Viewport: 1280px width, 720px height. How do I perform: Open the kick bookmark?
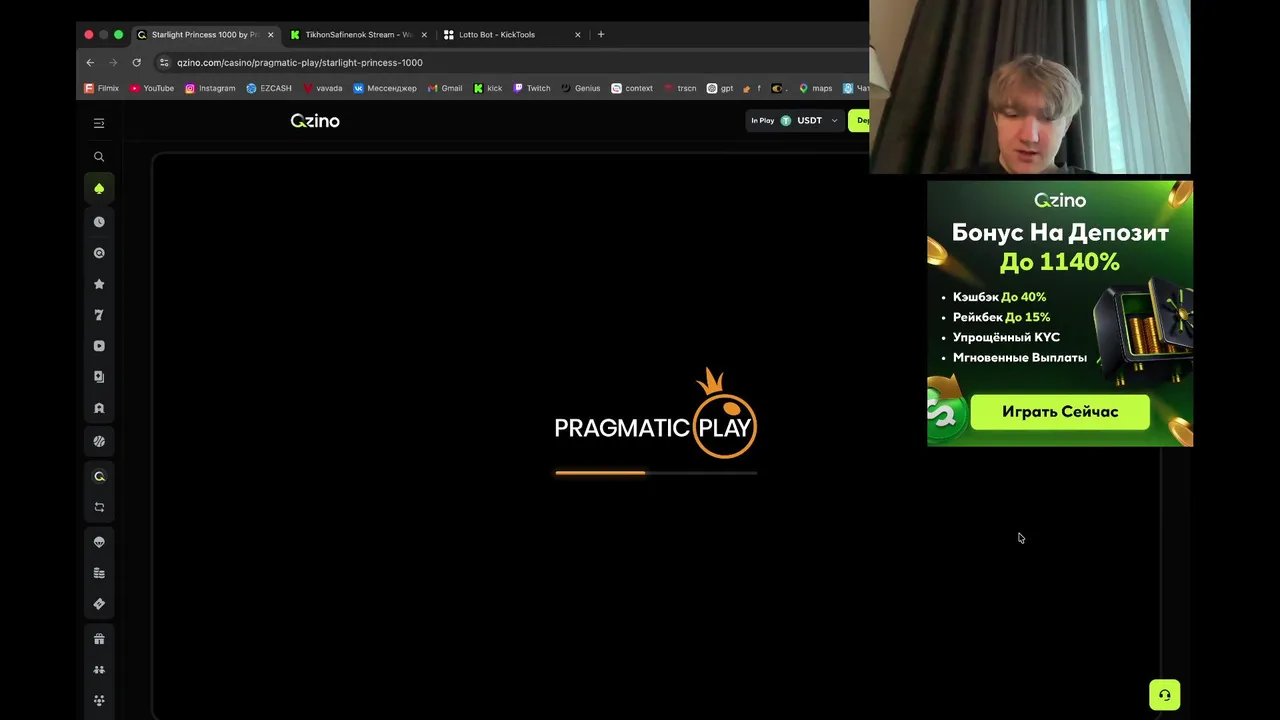coord(488,88)
